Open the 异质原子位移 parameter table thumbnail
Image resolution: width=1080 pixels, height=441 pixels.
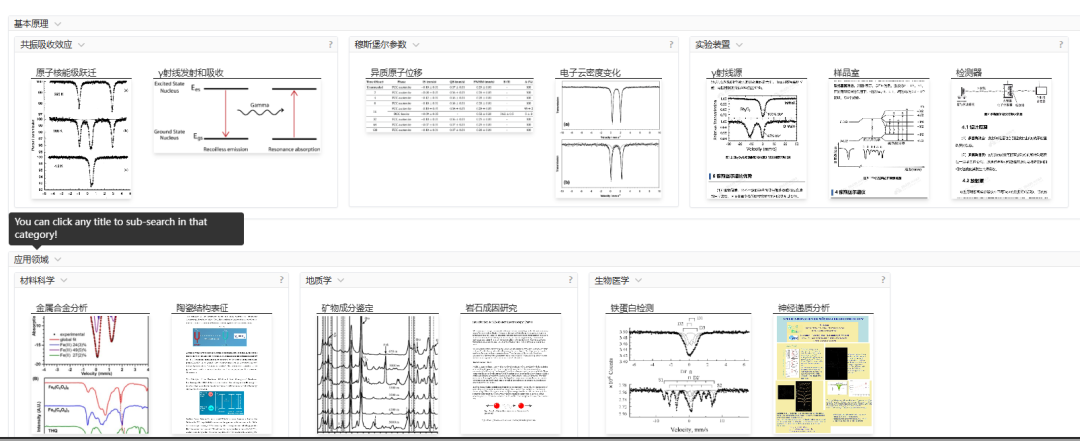point(449,106)
